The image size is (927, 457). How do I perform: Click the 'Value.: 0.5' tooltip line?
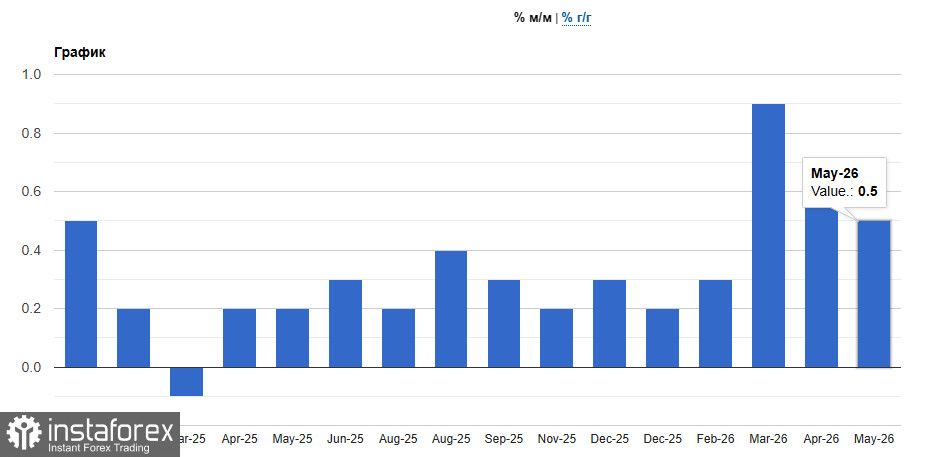[844, 192]
